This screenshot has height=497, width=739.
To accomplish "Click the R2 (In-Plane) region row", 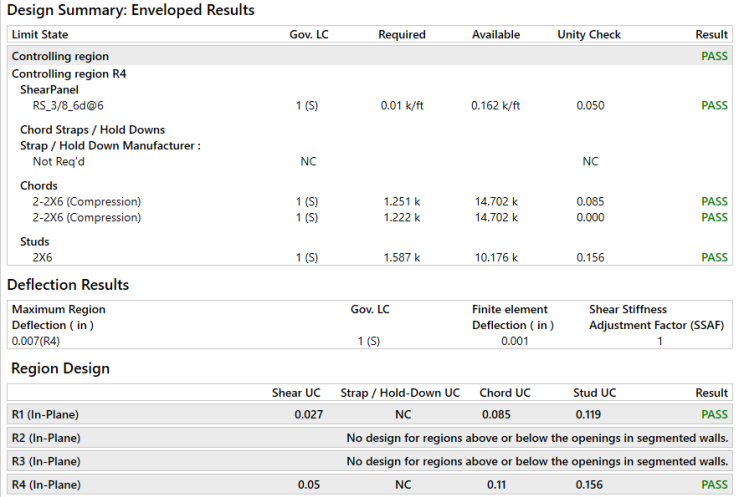I will [45, 437].
